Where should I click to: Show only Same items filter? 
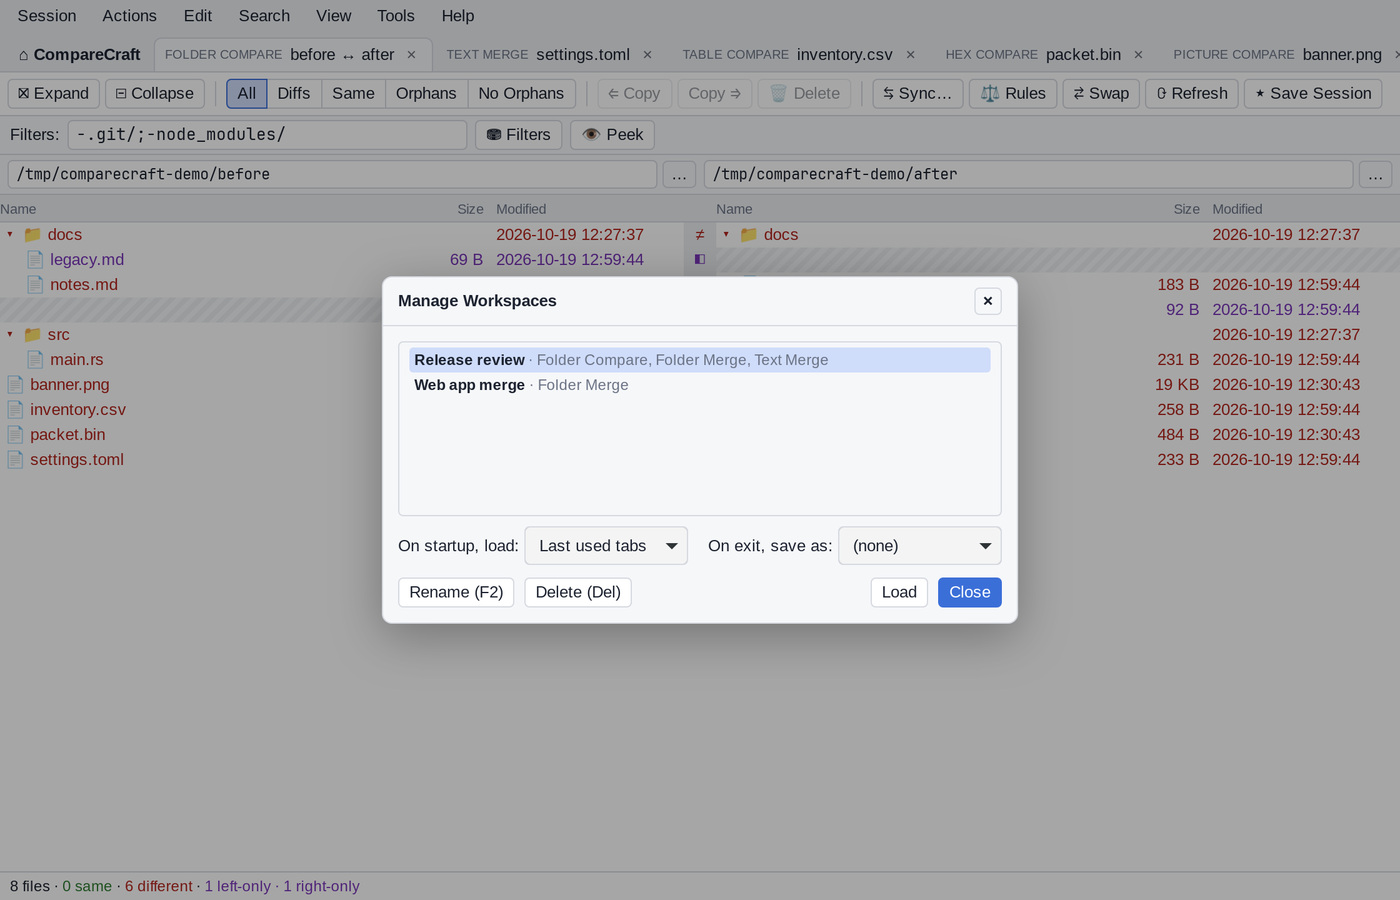[353, 93]
